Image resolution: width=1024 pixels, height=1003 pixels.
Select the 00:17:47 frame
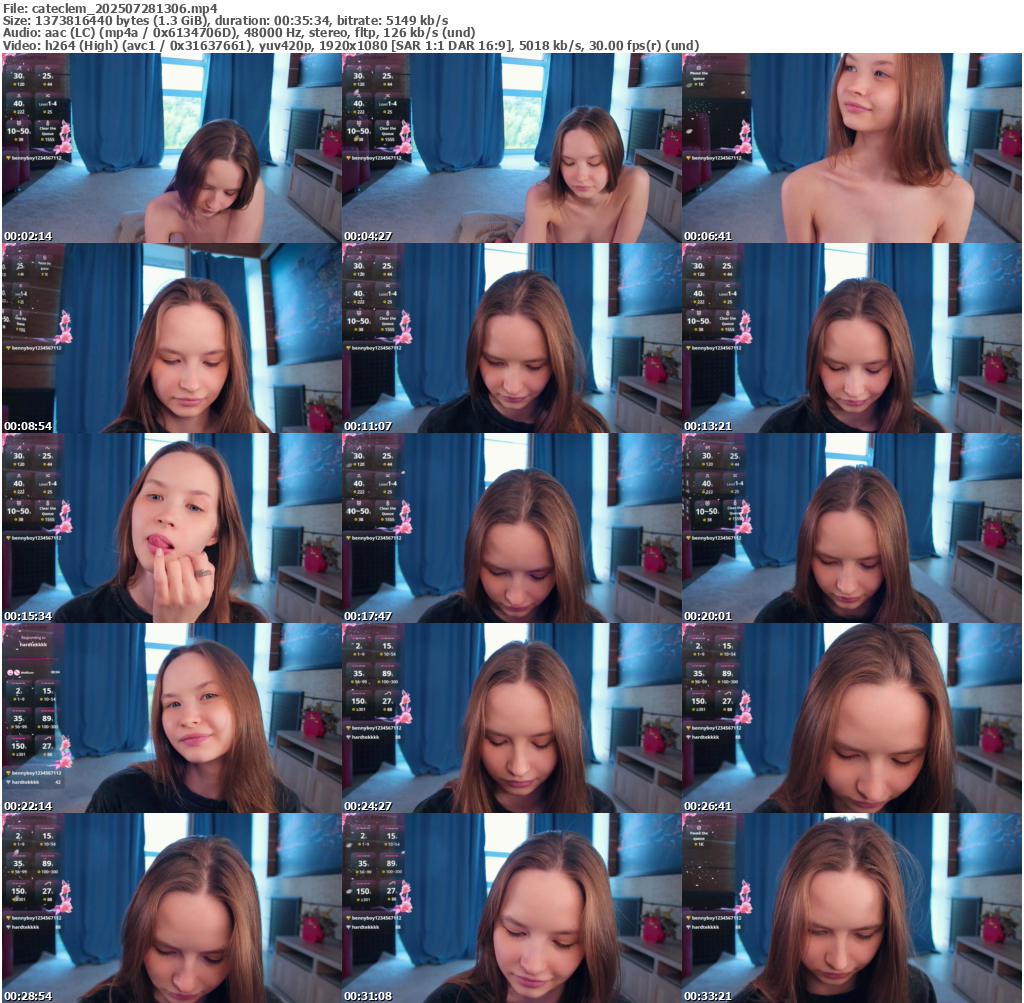pyautogui.click(x=511, y=528)
